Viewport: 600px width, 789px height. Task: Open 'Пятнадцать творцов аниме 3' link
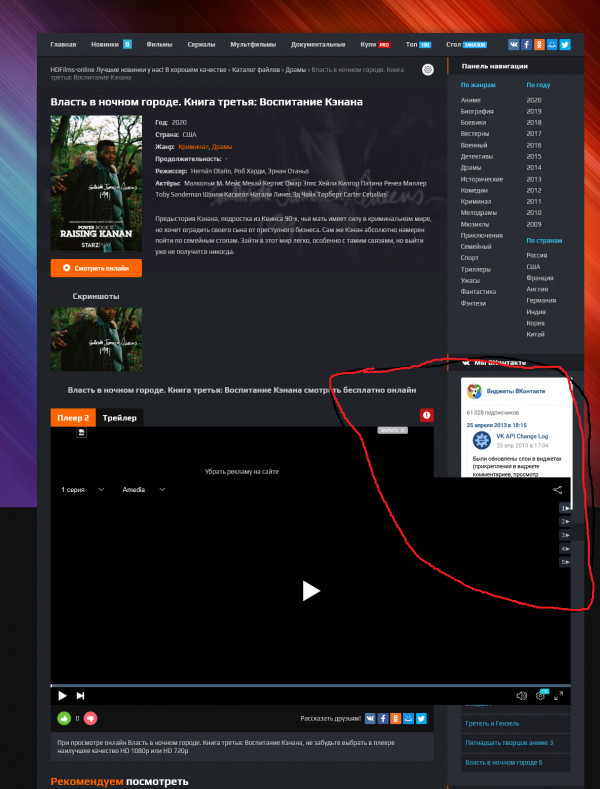tap(509, 743)
